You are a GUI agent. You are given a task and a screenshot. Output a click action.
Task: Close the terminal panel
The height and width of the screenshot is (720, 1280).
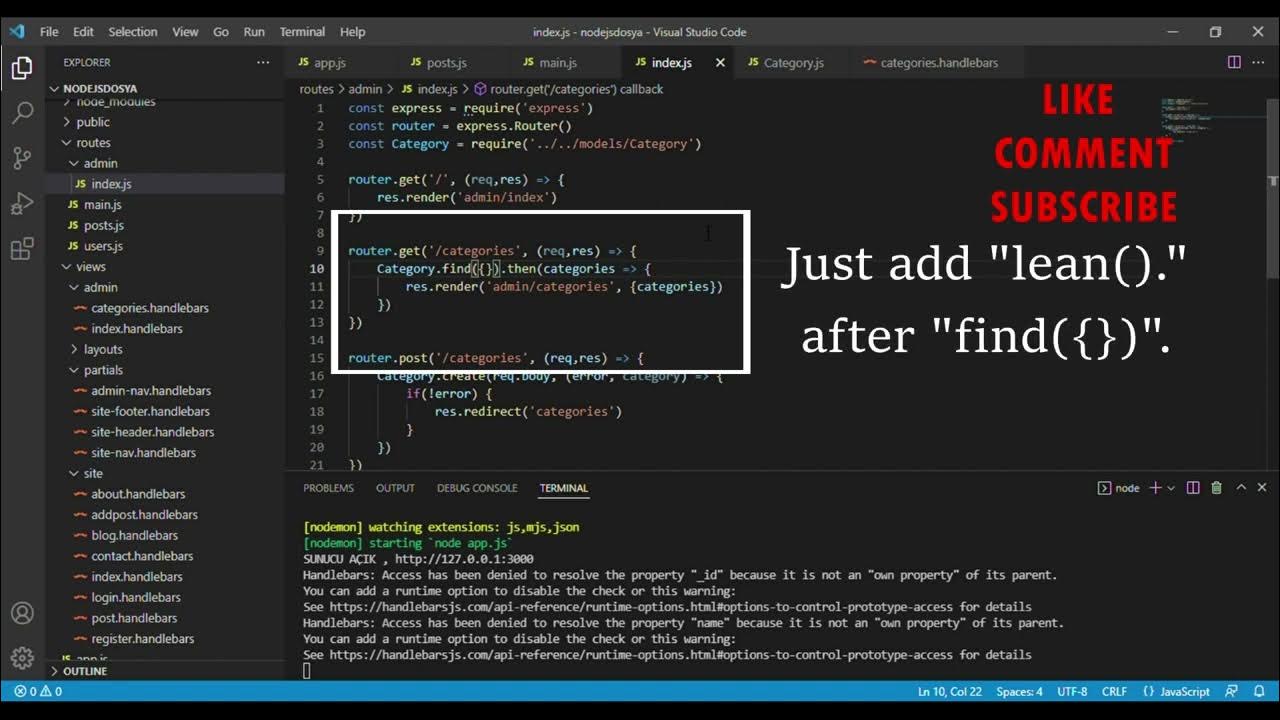click(x=1262, y=488)
